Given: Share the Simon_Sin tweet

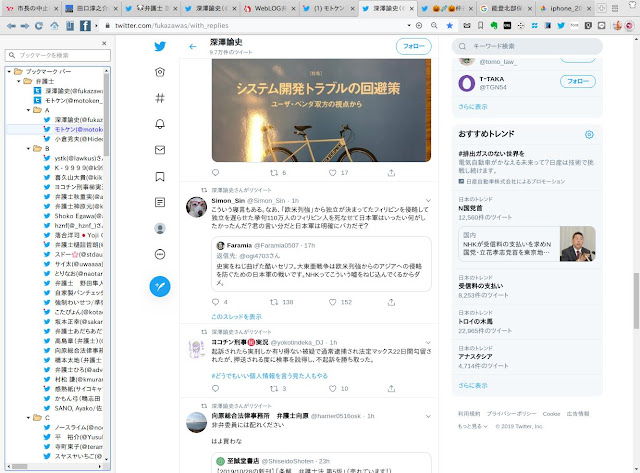Looking at the screenshot, I should coord(391,302).
